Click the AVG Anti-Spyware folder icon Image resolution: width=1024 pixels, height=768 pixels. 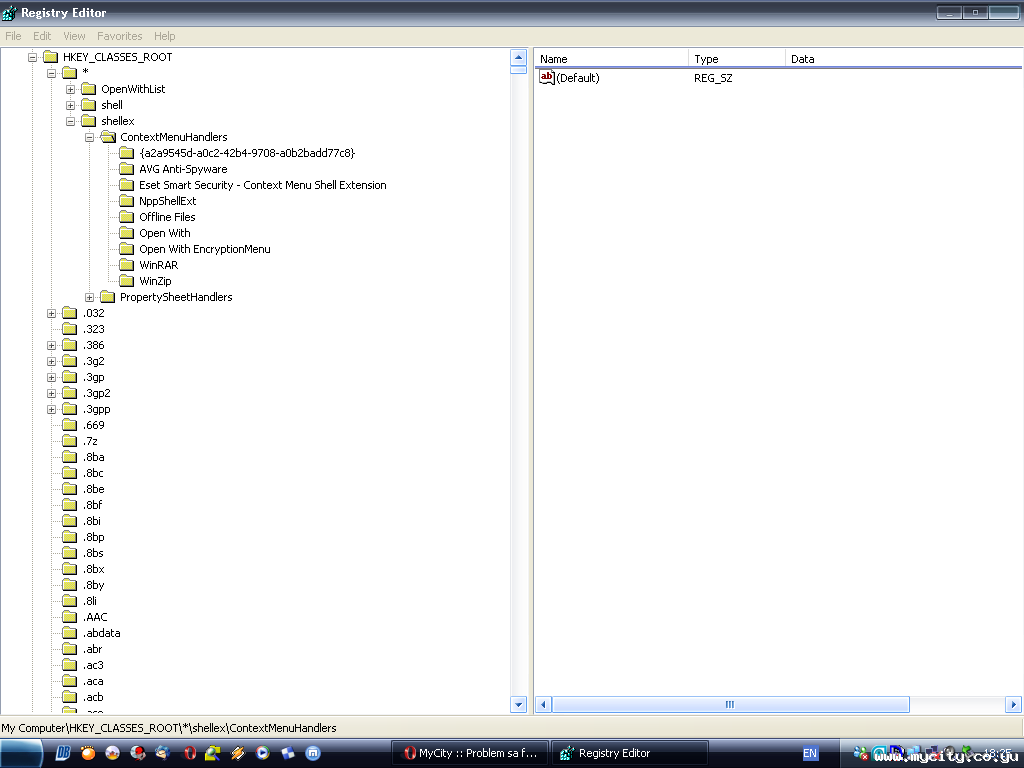click(127, 168)
